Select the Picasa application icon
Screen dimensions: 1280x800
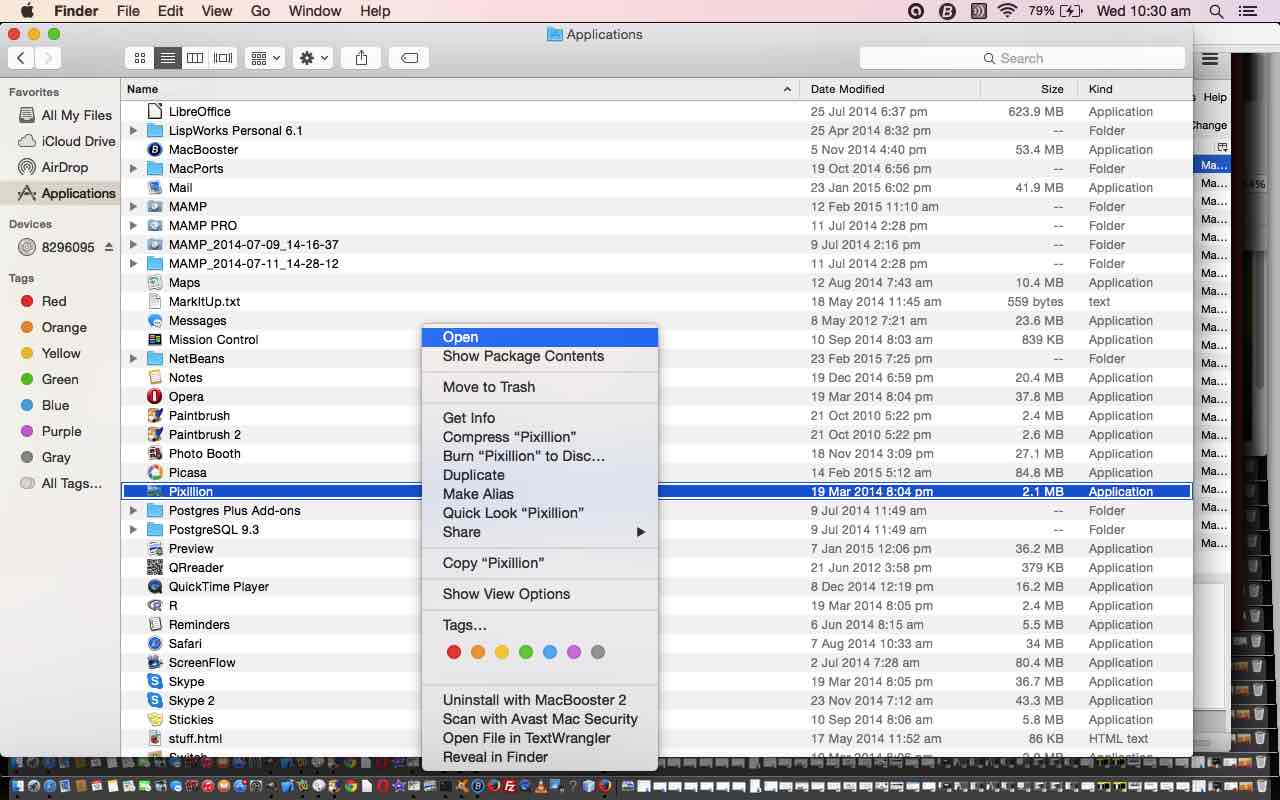pos(155,472)
